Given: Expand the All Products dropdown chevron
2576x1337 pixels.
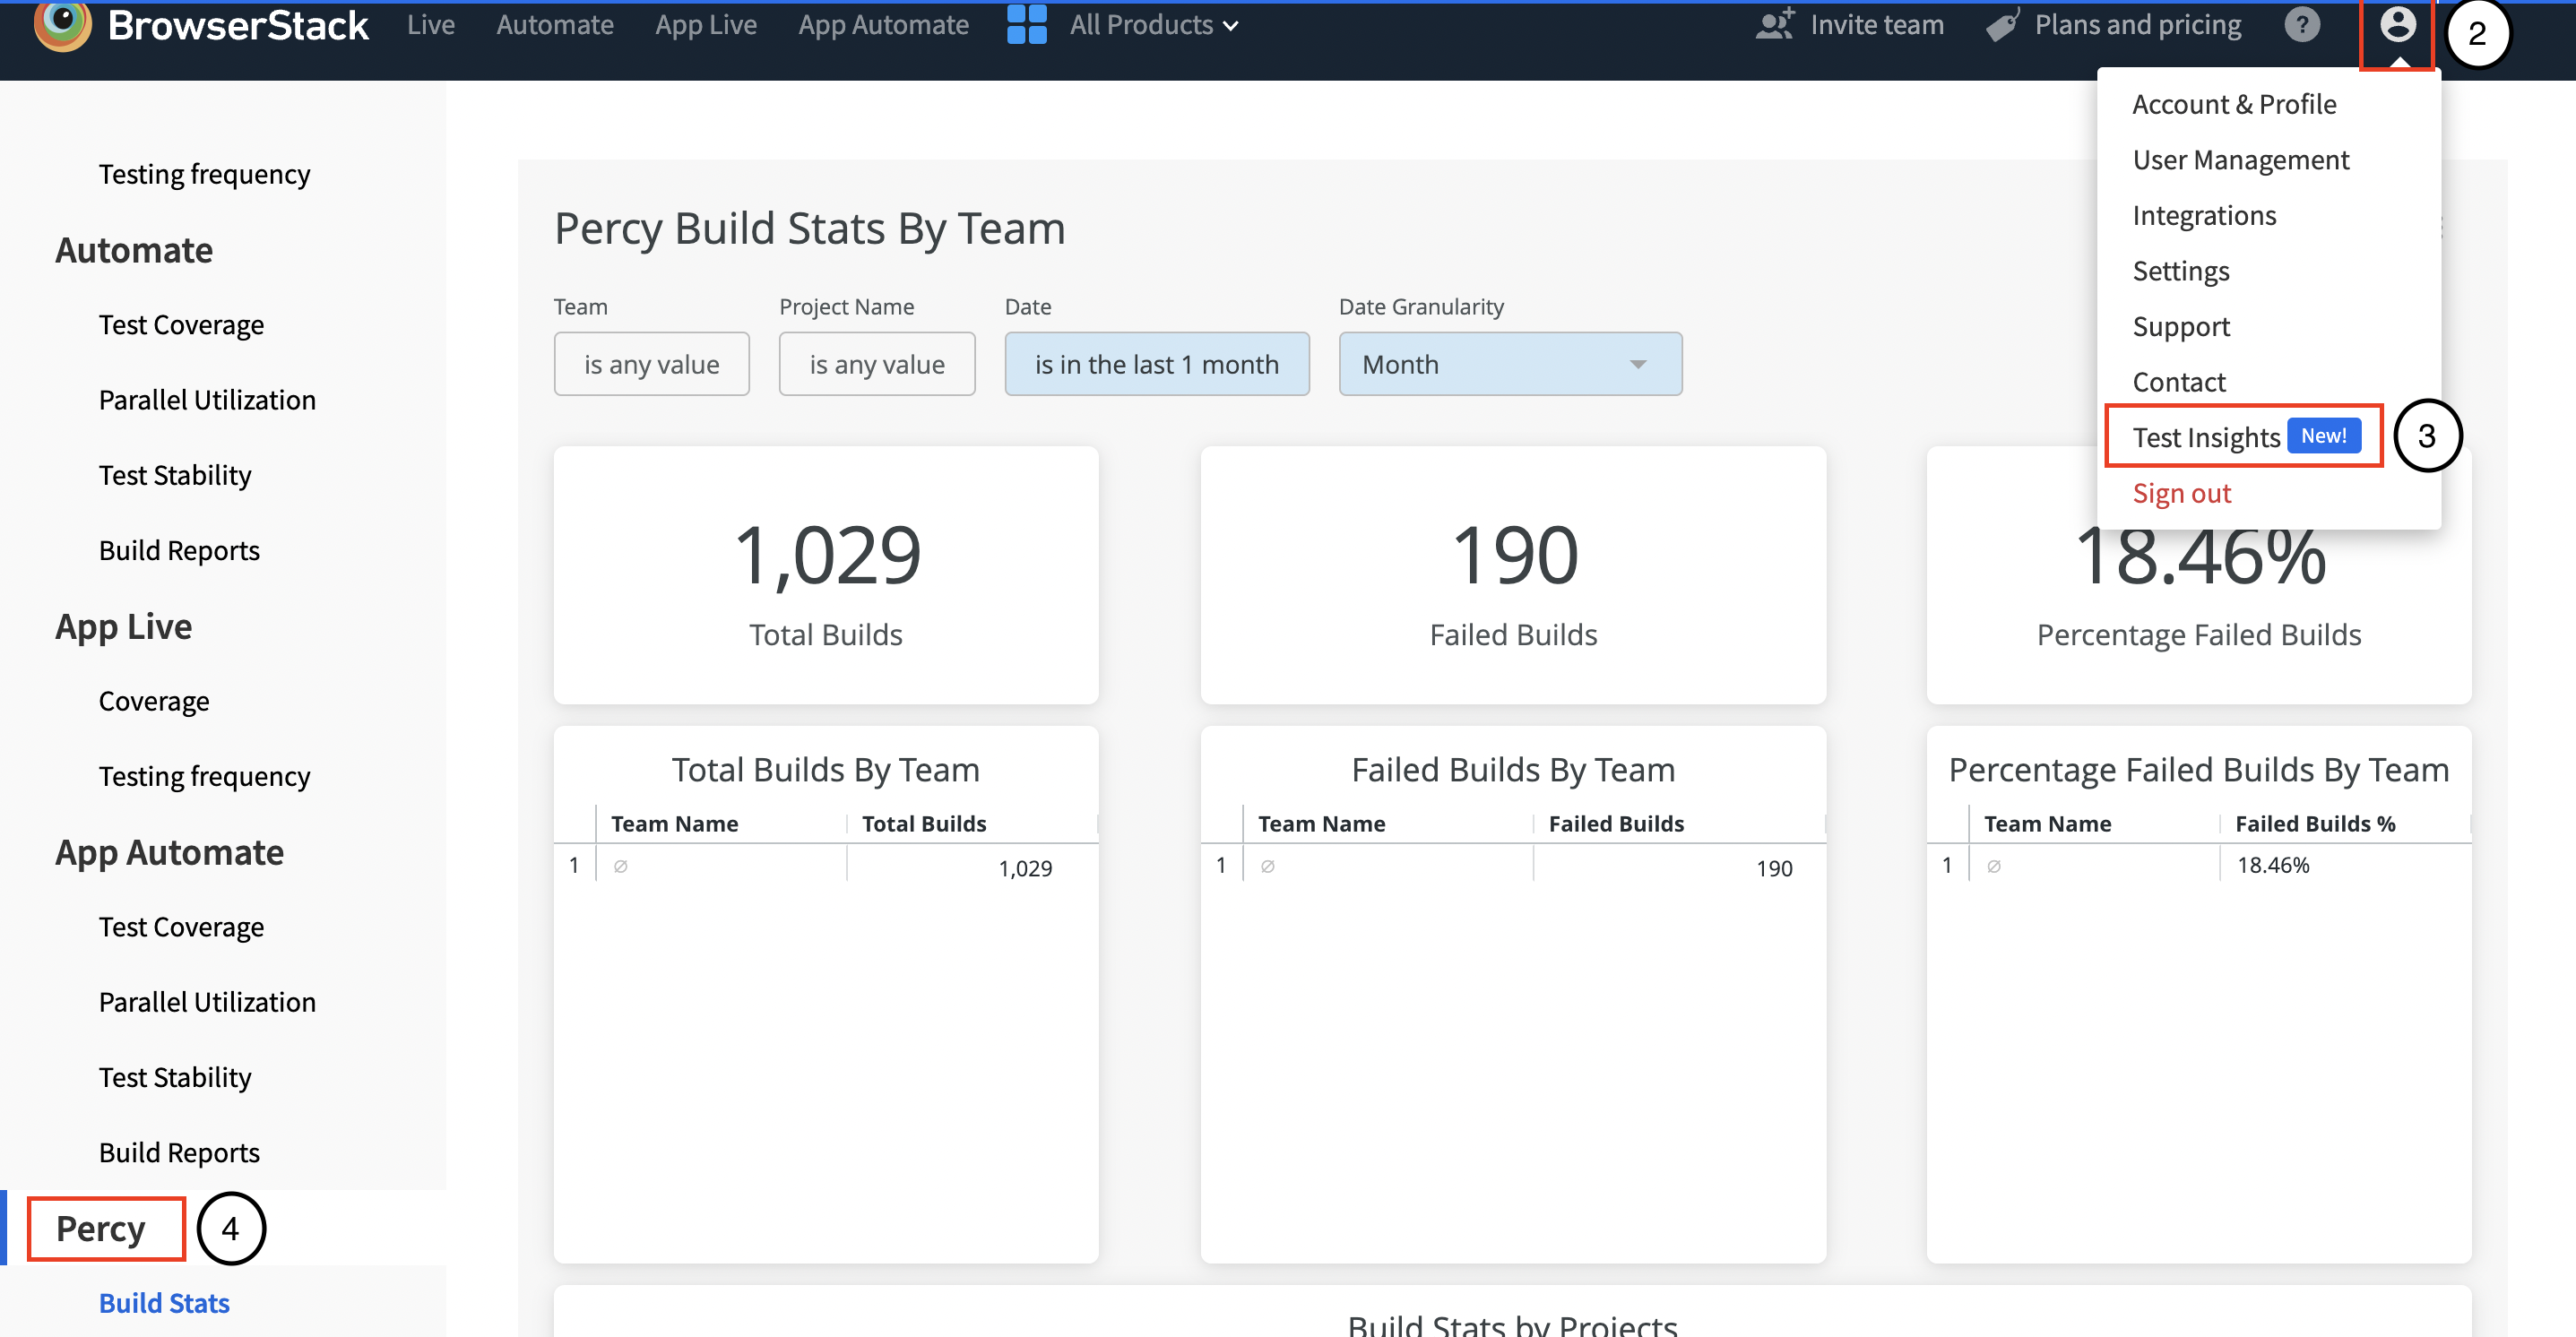Looking at the screenshot, I should (1231, 26).
